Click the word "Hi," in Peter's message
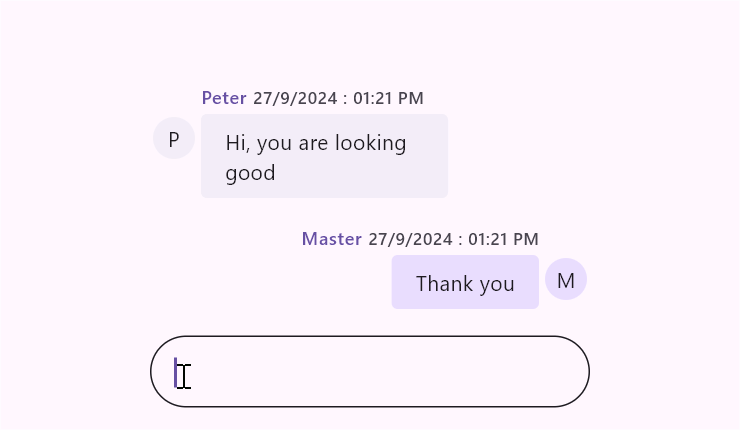This screenshot has width=740, height=430. [x=238, y=143]
